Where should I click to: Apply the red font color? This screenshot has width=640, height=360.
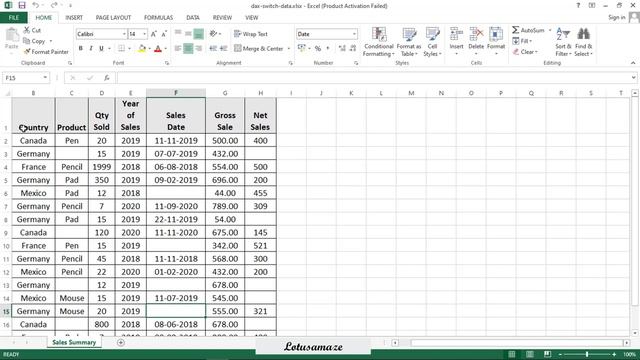click(x=158, y=49)
